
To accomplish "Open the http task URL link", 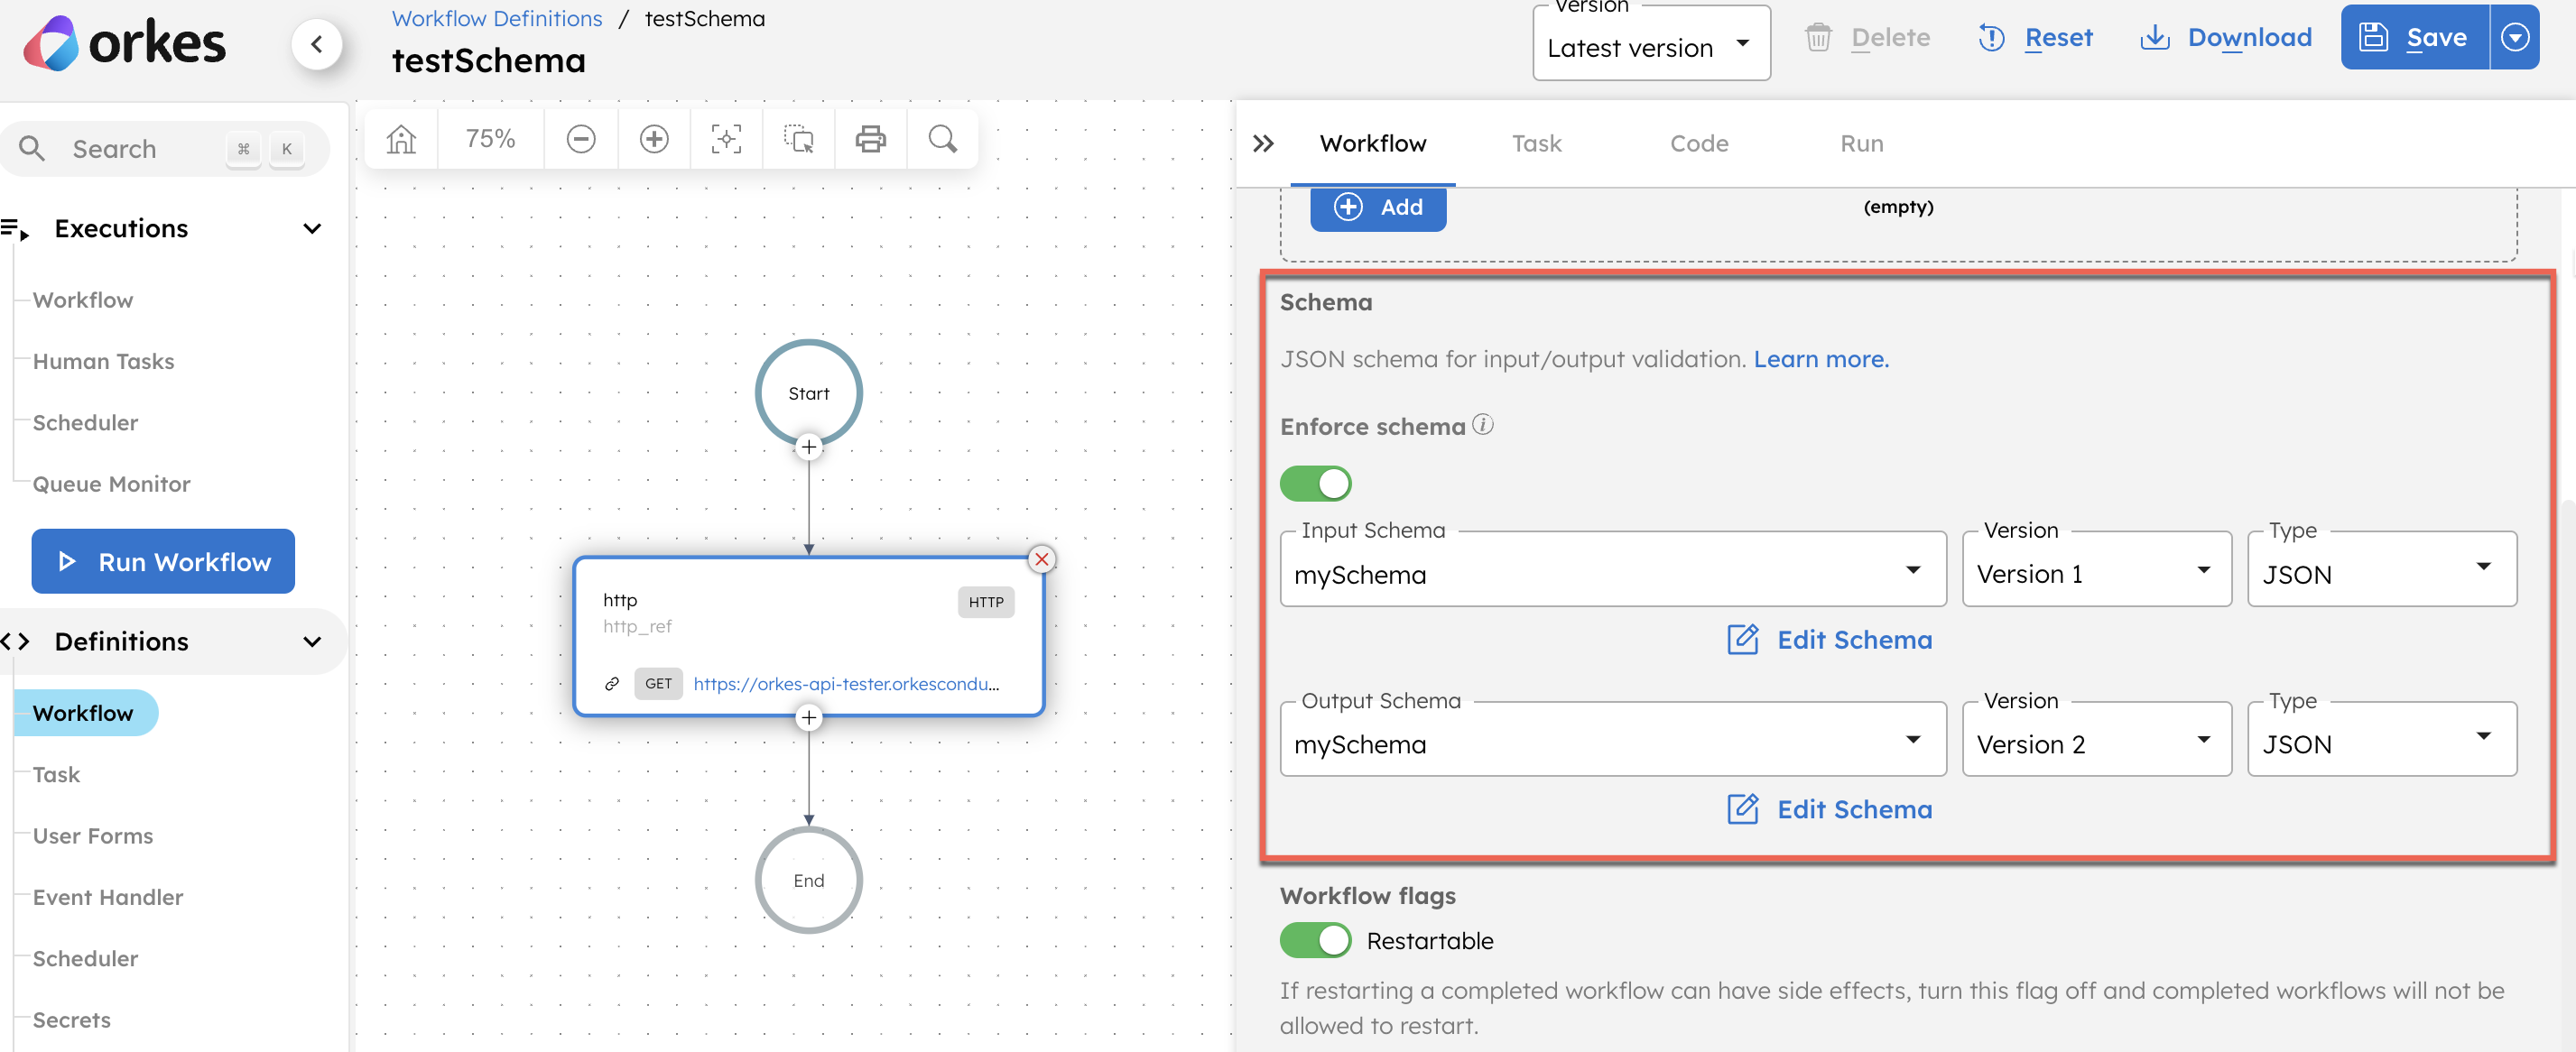I will coord(846,684).
